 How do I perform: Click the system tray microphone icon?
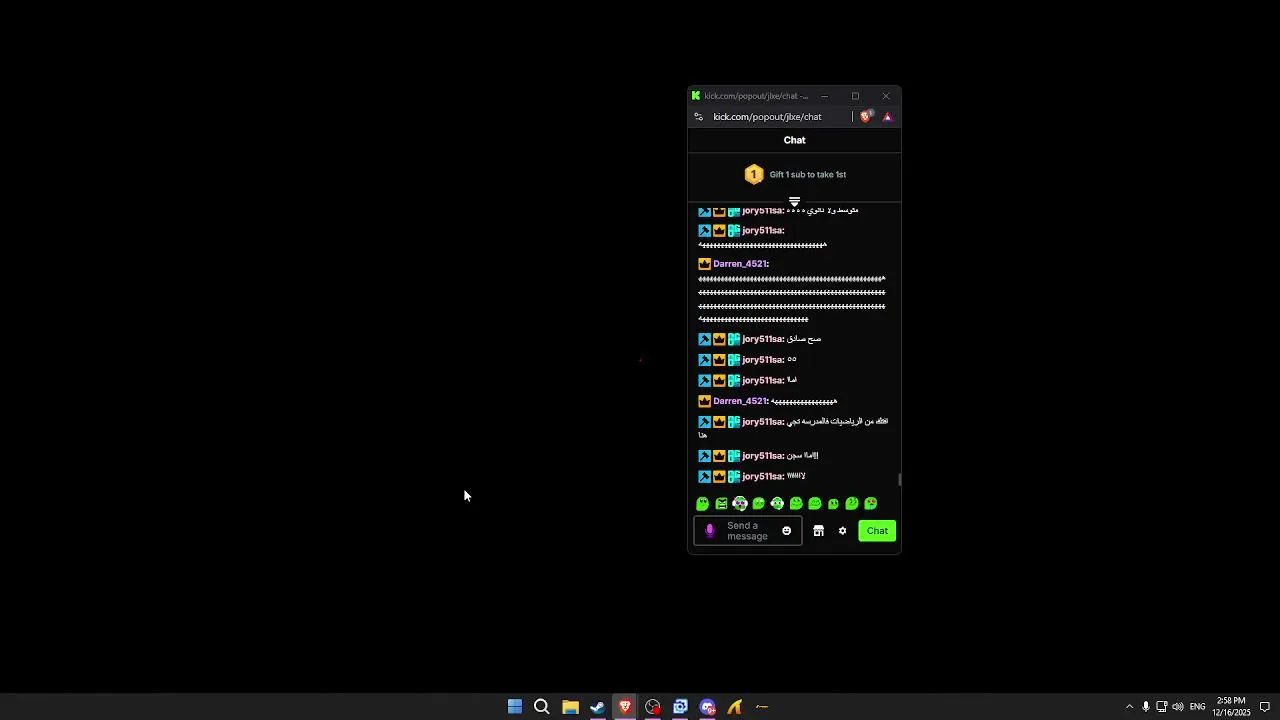click(x=1146, y=707)
